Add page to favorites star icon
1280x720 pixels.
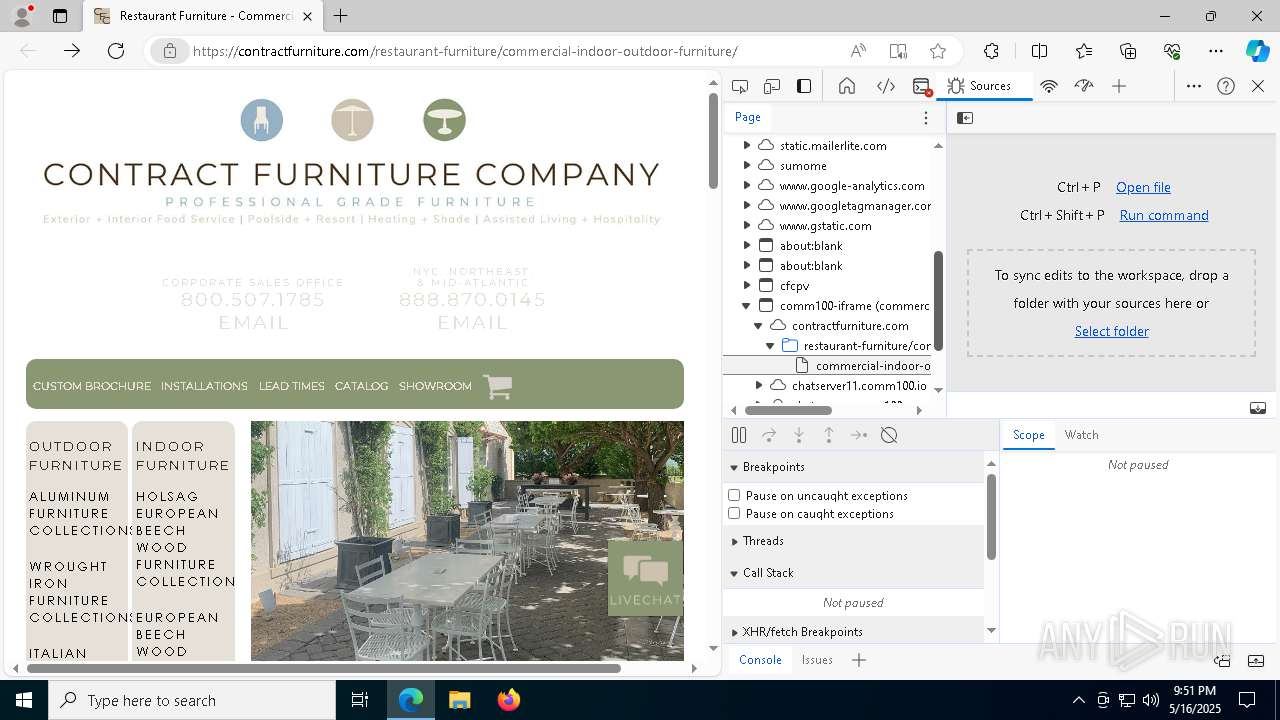[937, 51]
